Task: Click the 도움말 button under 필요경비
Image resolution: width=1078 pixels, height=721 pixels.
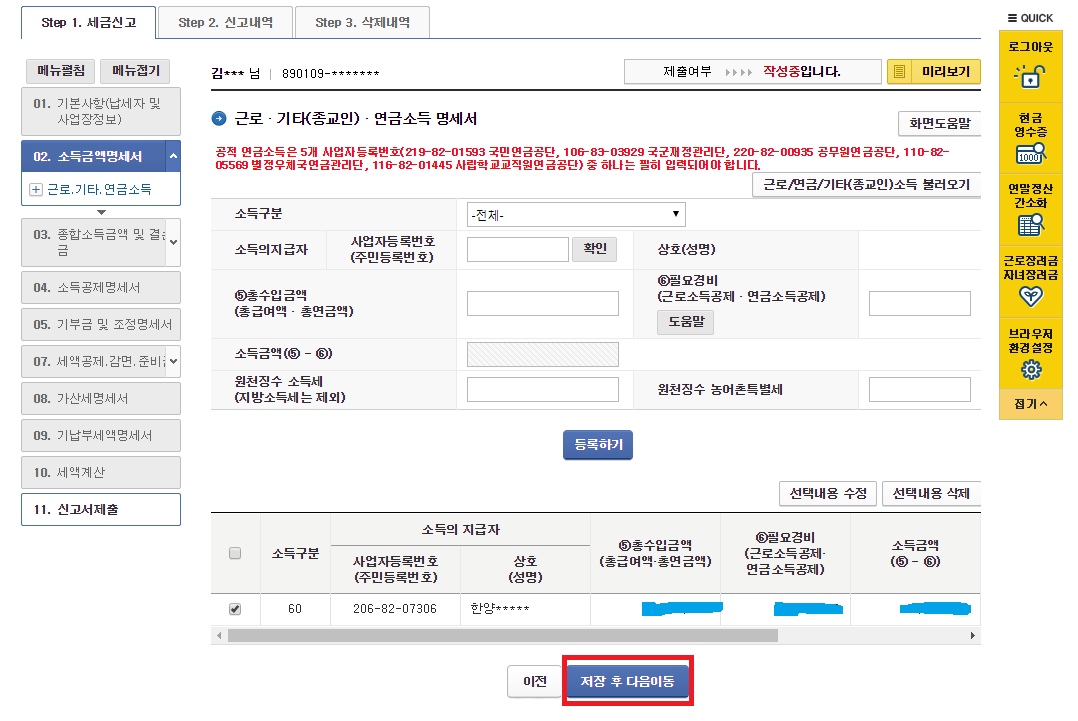Action: pos(685,322)
